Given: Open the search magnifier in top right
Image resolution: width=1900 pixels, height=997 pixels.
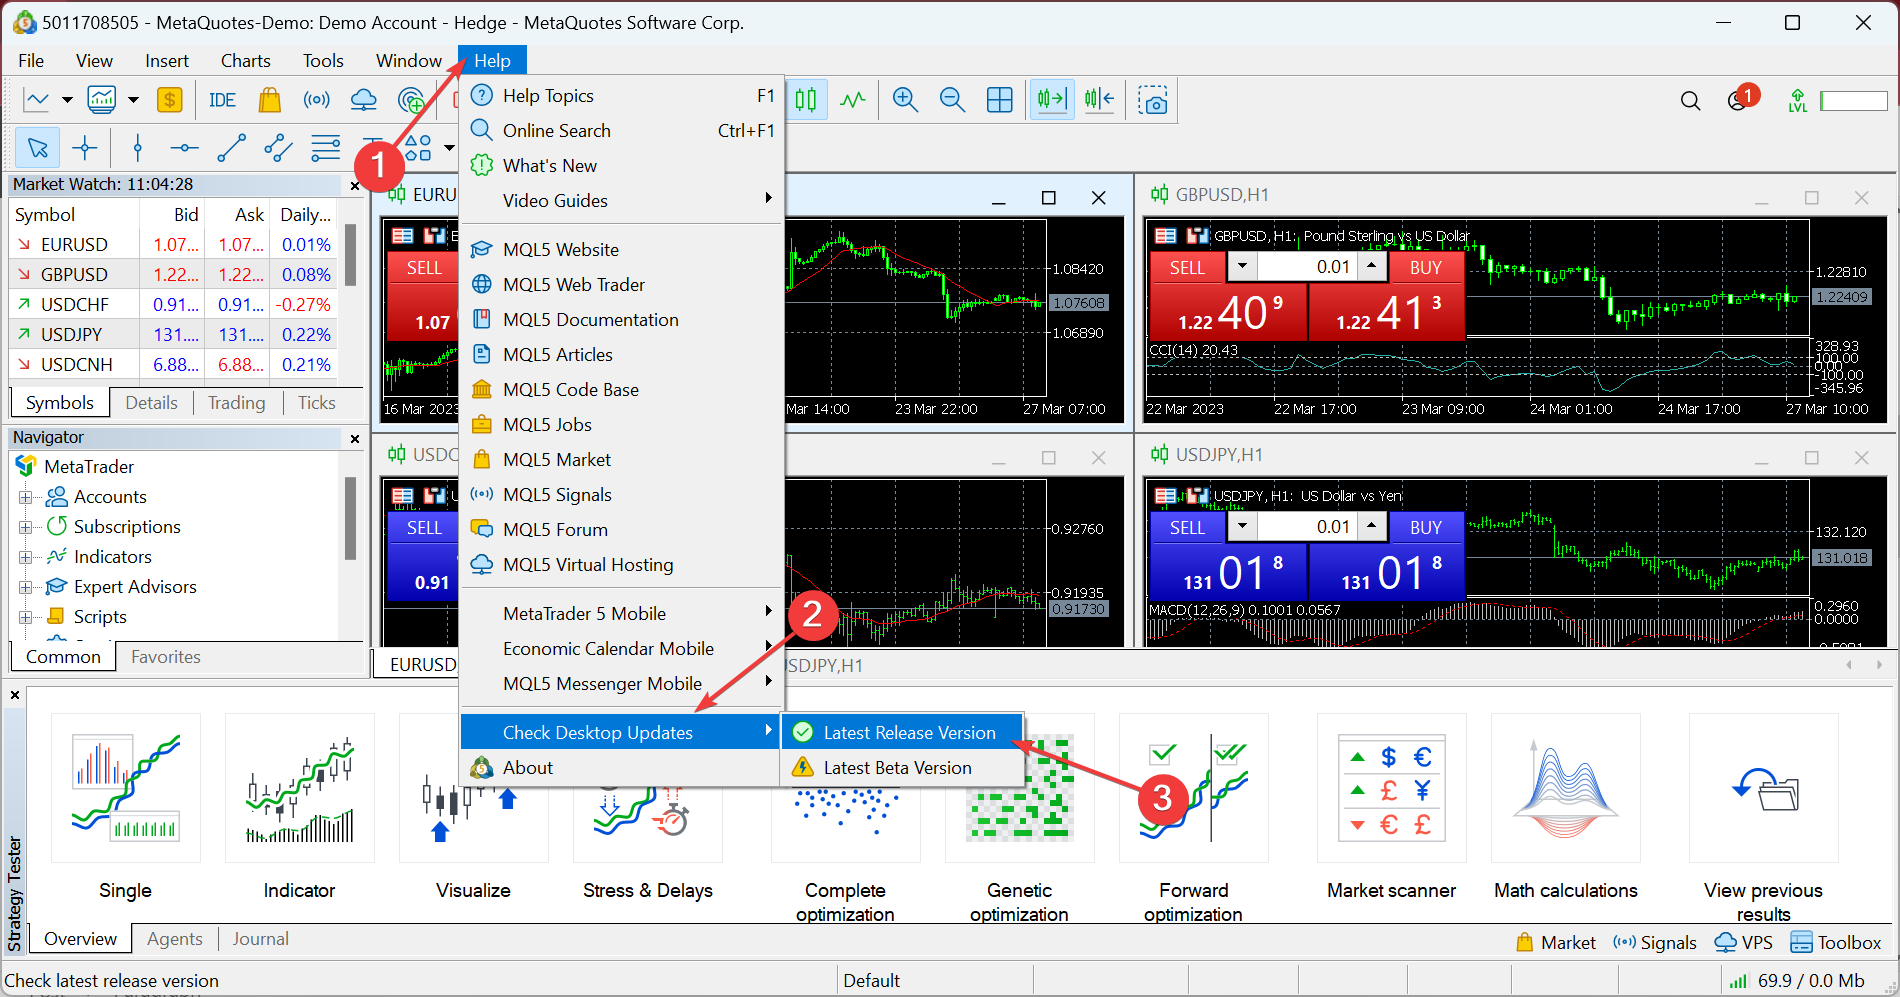Looking at the screenshot, I should [x=1690, y=101].
